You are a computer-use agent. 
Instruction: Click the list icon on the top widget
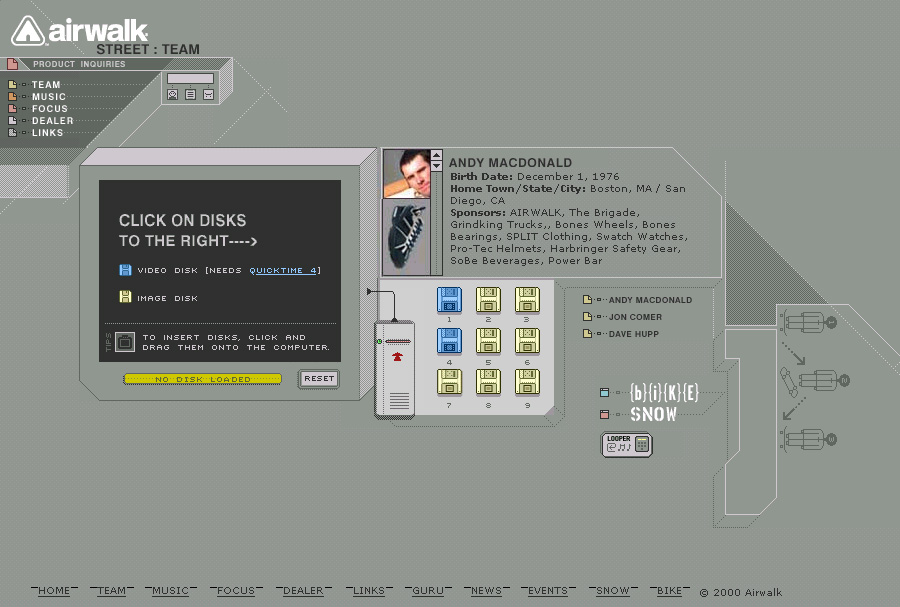tap(191, 95)
